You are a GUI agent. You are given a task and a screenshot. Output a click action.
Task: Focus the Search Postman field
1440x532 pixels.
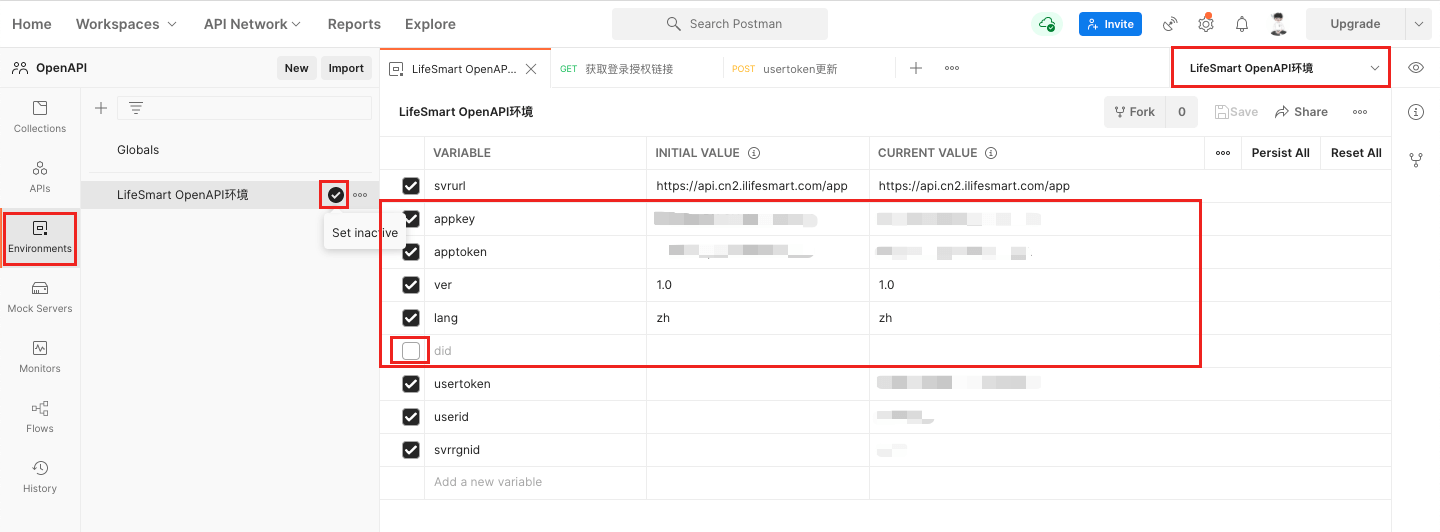(x=720, y=24)
